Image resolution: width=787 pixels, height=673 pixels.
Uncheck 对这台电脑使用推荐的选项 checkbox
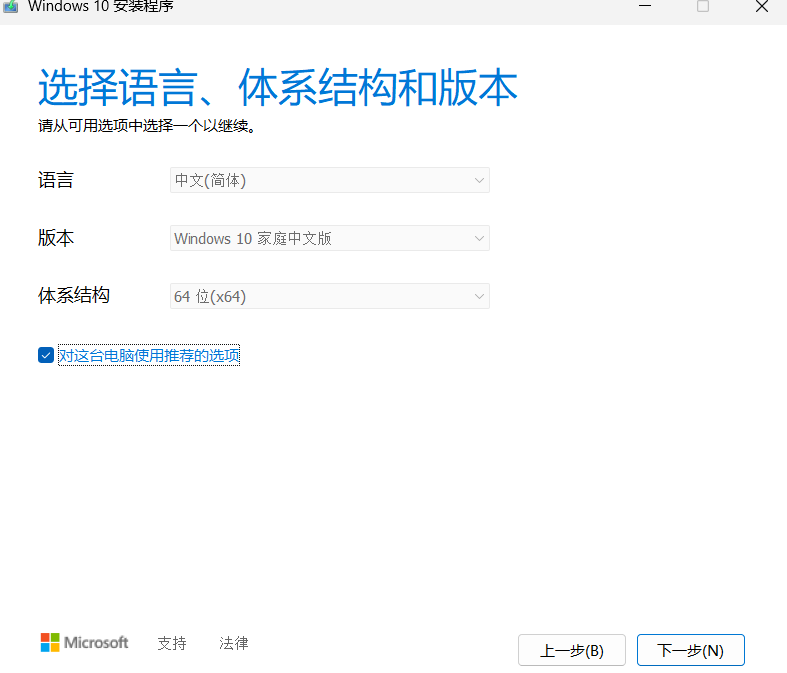(x=46, y=355)
